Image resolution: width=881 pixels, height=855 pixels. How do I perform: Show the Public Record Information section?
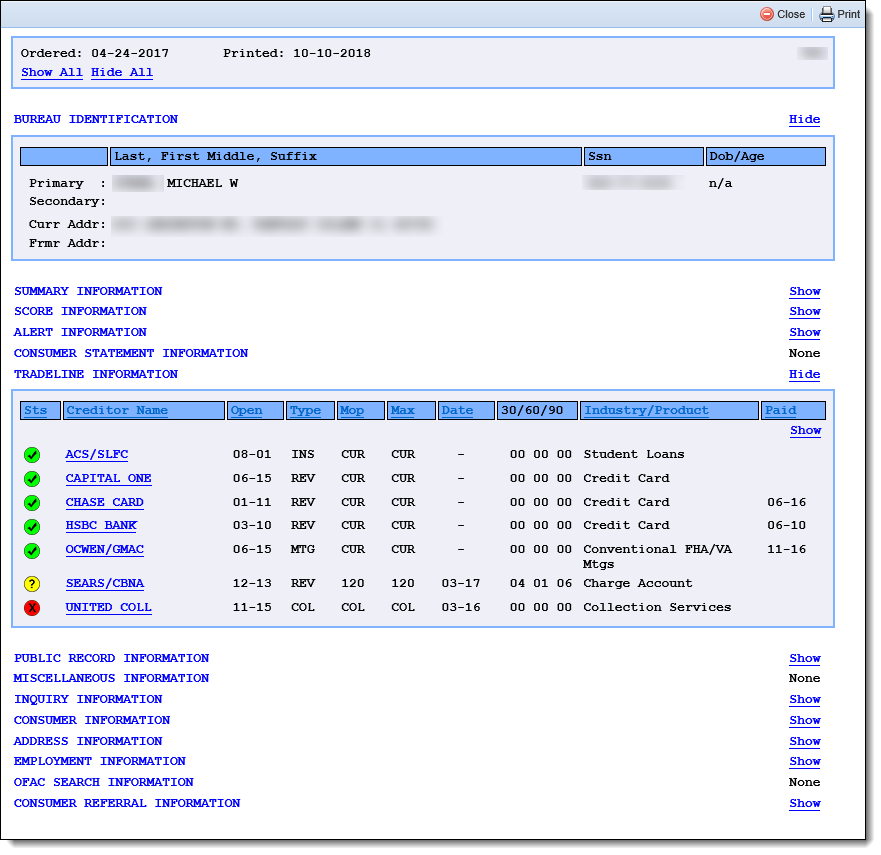pyautogui.click(x=805, y=658)
